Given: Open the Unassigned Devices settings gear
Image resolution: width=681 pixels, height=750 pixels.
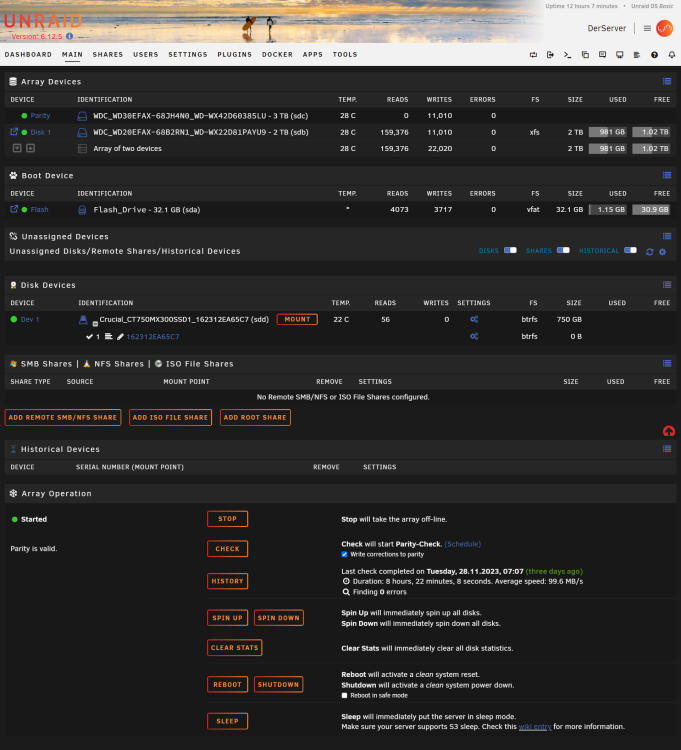Looking at the screenshot, I should (x=662, y=252).
